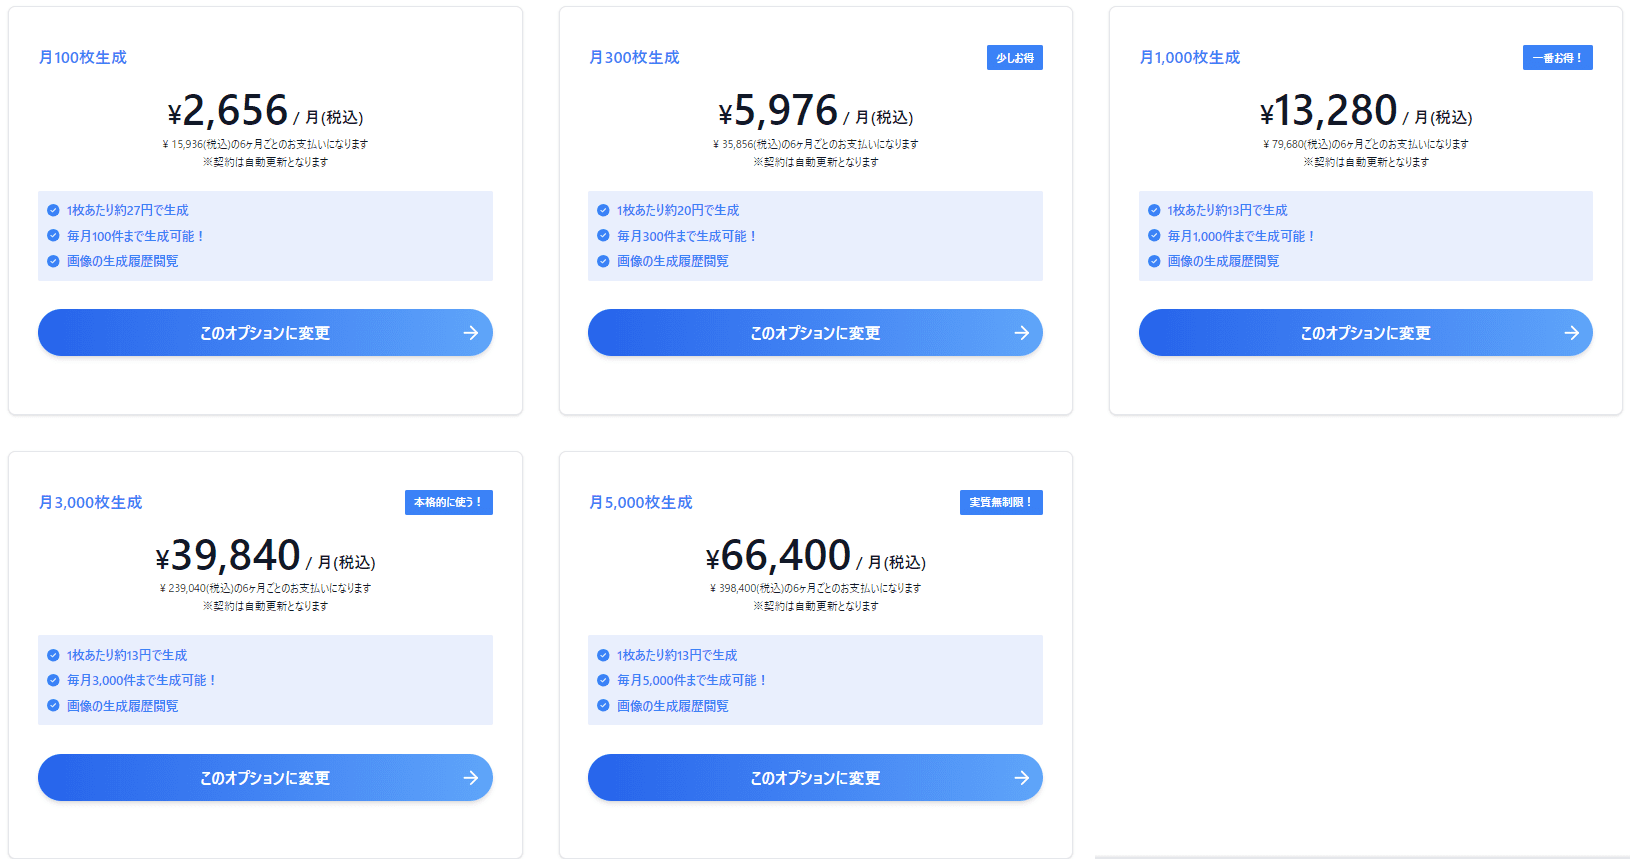Click 画像の生成履歴閲覧 in the 月100枚生成 card
Viewport: 1637px width, 859px height.
tap(122, 261)
